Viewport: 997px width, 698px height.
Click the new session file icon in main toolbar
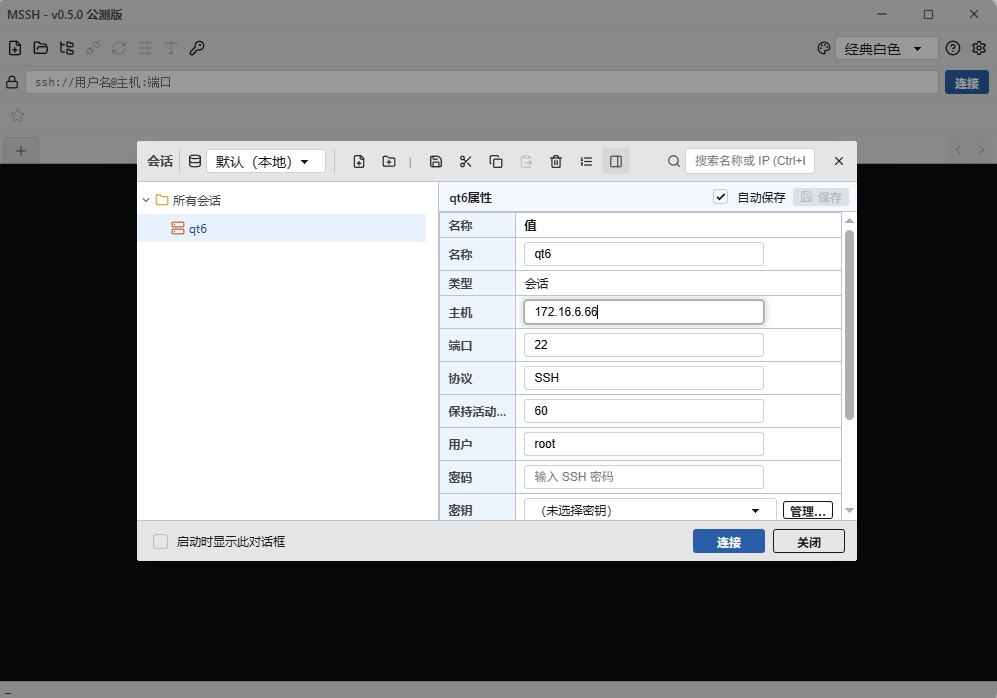click(15, 48)
